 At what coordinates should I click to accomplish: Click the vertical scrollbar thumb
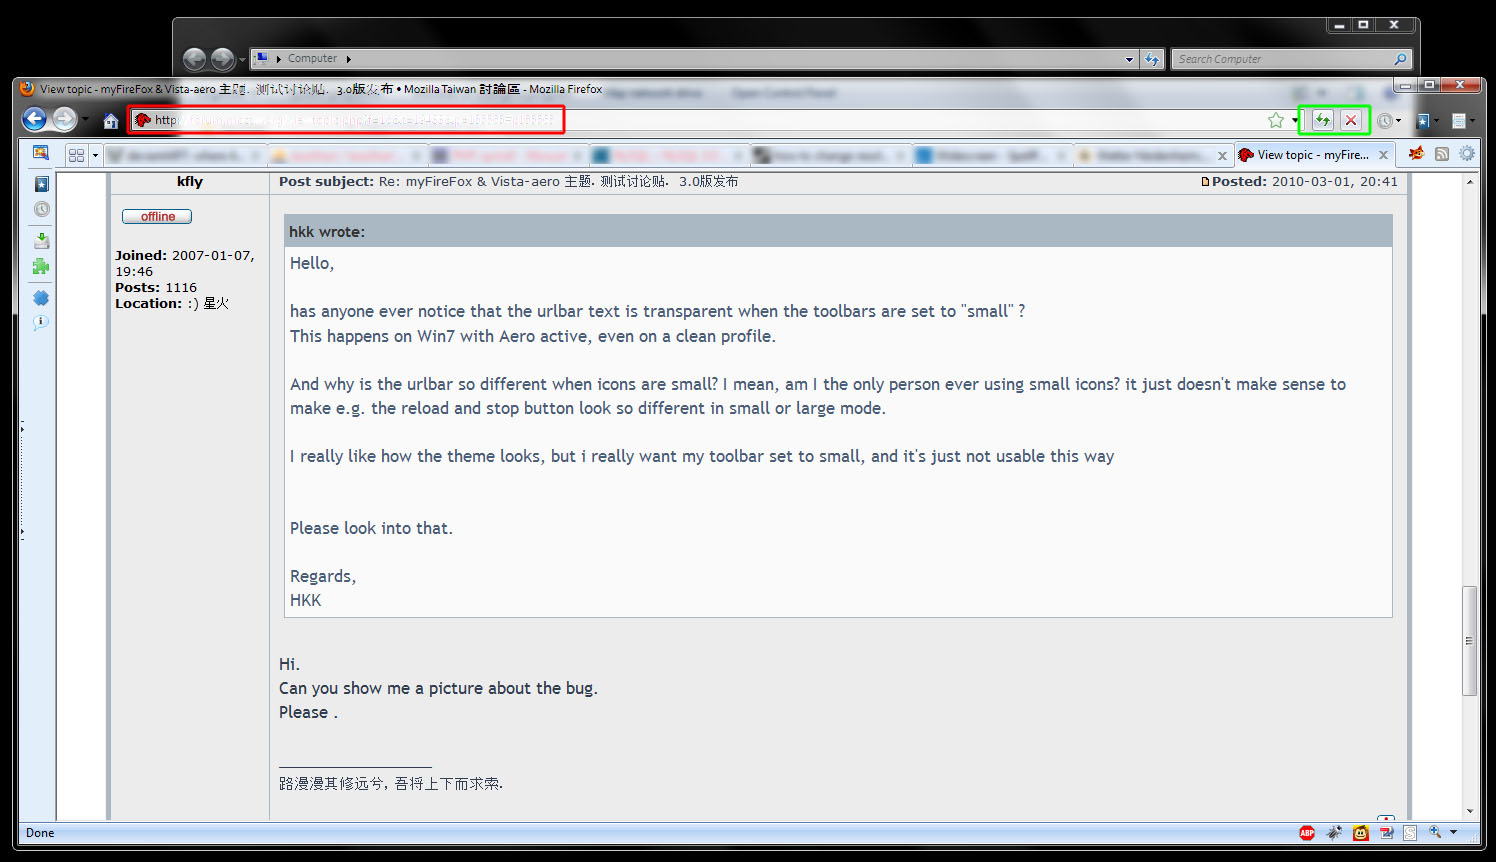pyautogui.click(x=1469, y=640)
